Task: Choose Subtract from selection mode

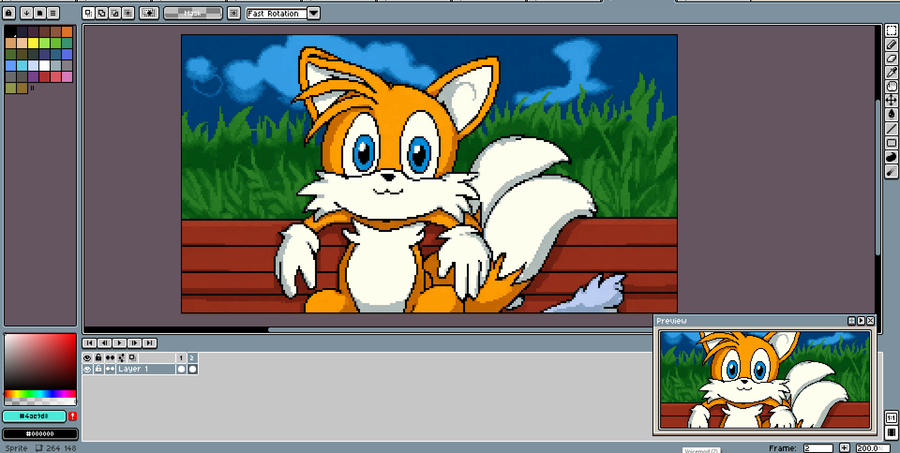Action: click(x=115, y=13)
